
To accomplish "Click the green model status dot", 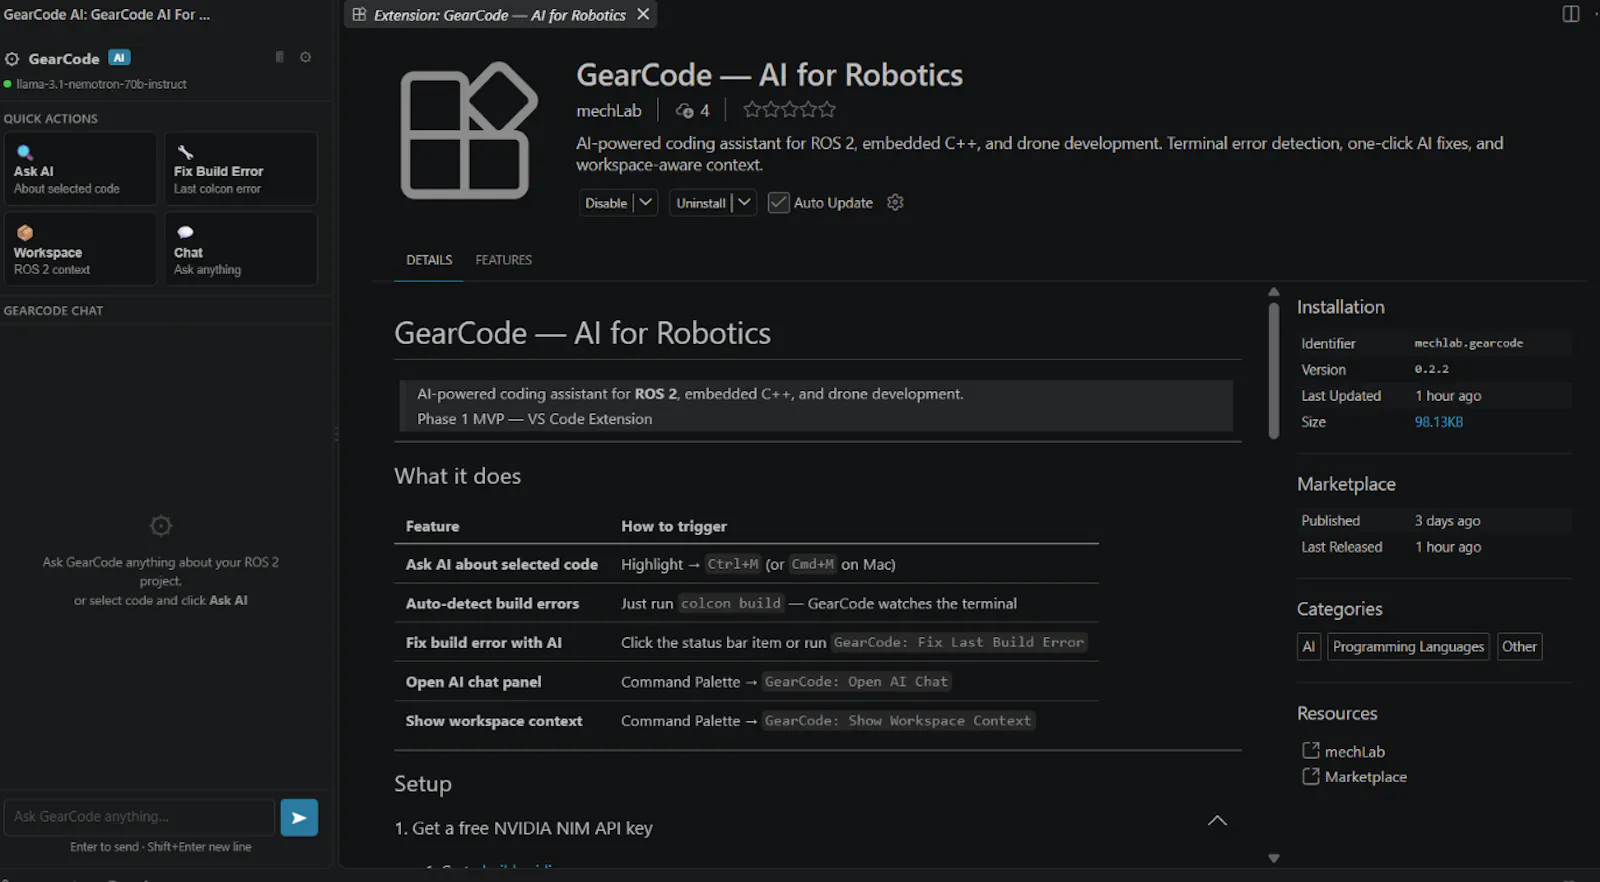I will pos(8,84).
